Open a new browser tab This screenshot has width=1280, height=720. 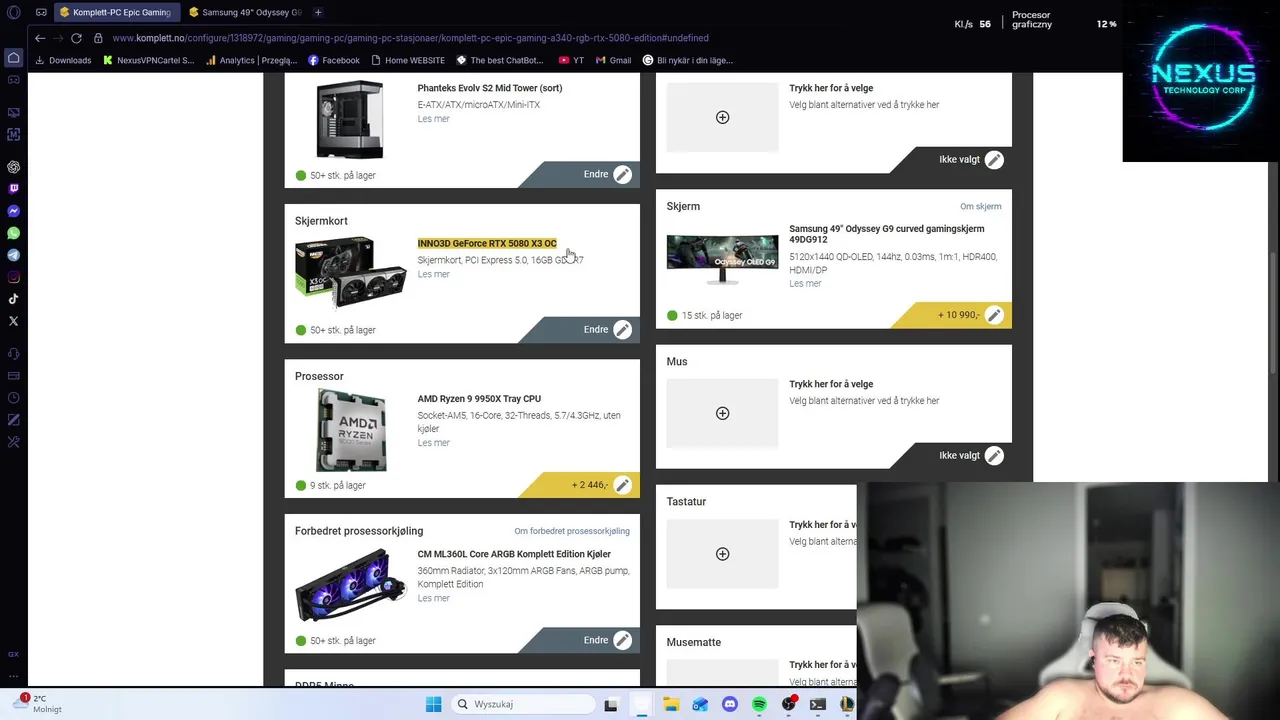pos(318,12)
